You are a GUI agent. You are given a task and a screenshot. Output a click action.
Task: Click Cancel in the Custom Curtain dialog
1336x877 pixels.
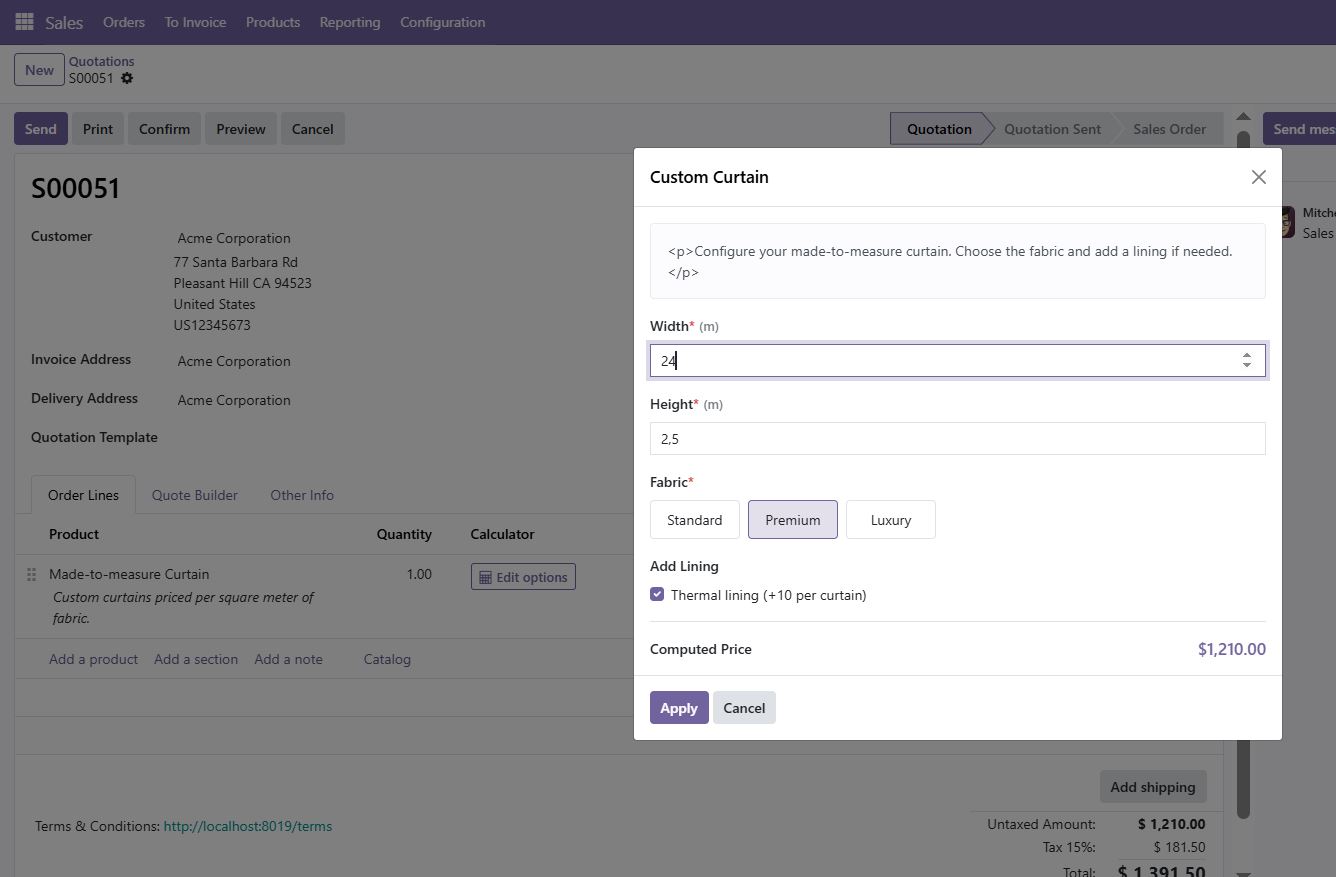pyautogui.click(x=744, y=708)
